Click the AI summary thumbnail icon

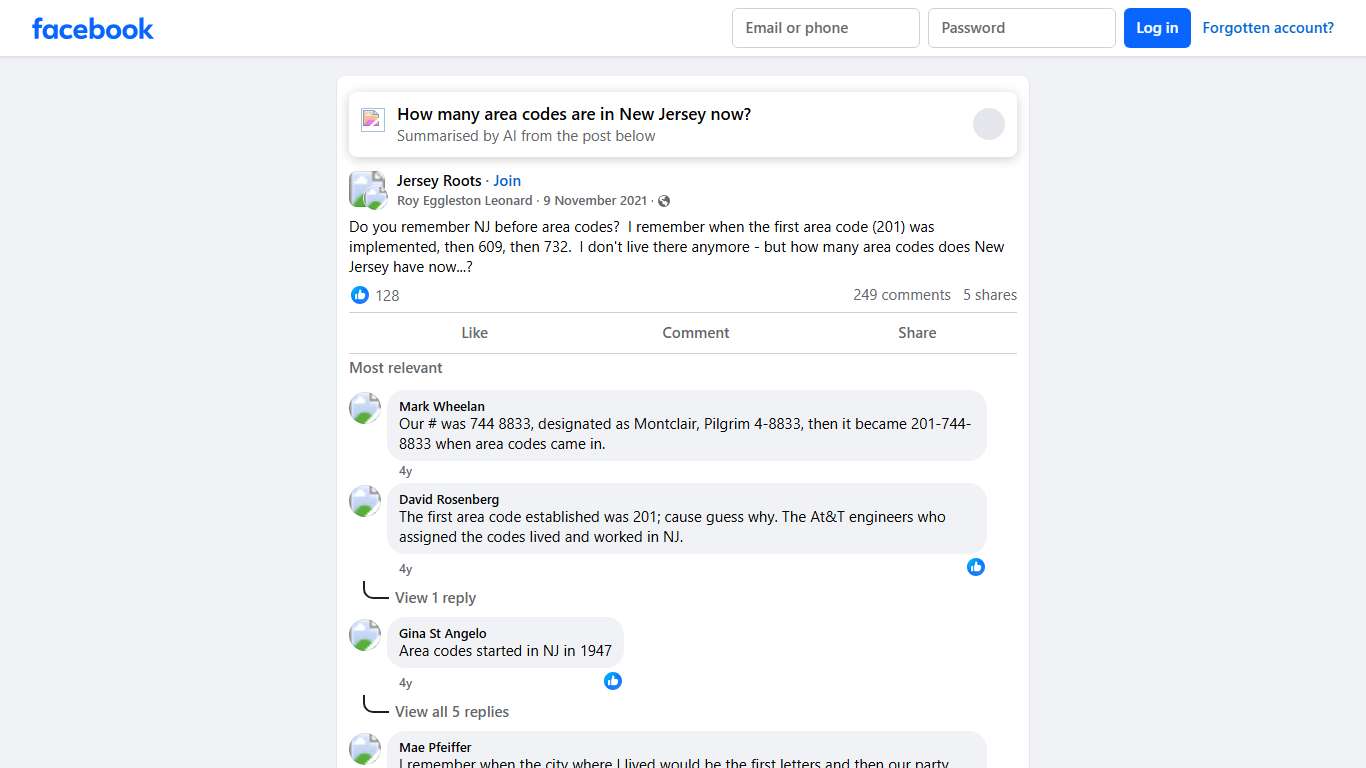point(373,120)
